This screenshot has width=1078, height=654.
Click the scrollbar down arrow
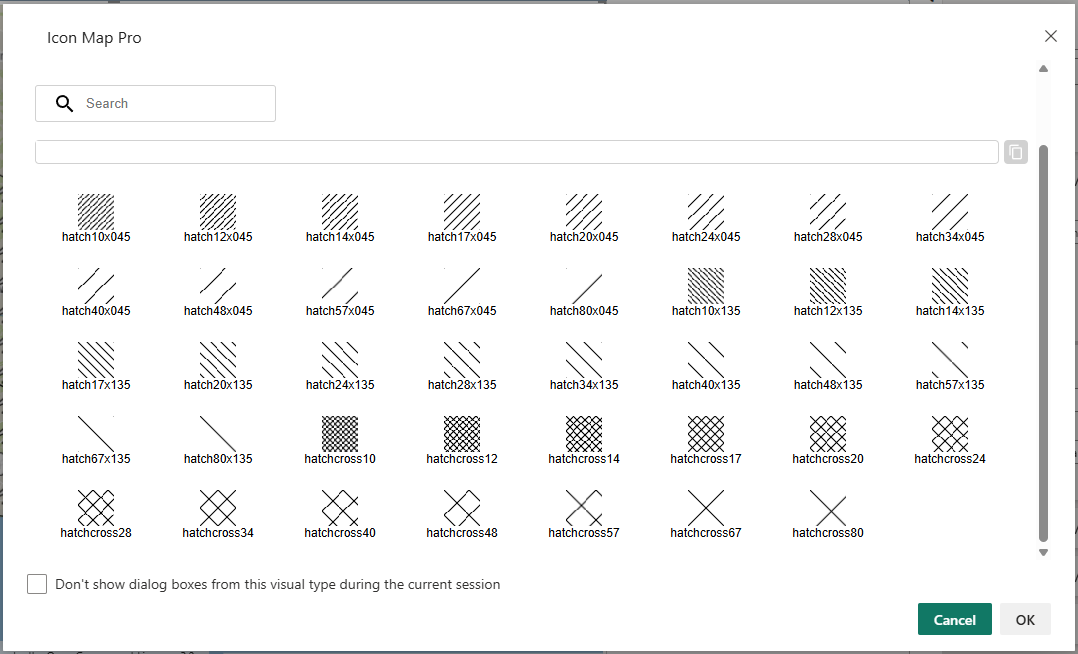[x=1043, y=552]
